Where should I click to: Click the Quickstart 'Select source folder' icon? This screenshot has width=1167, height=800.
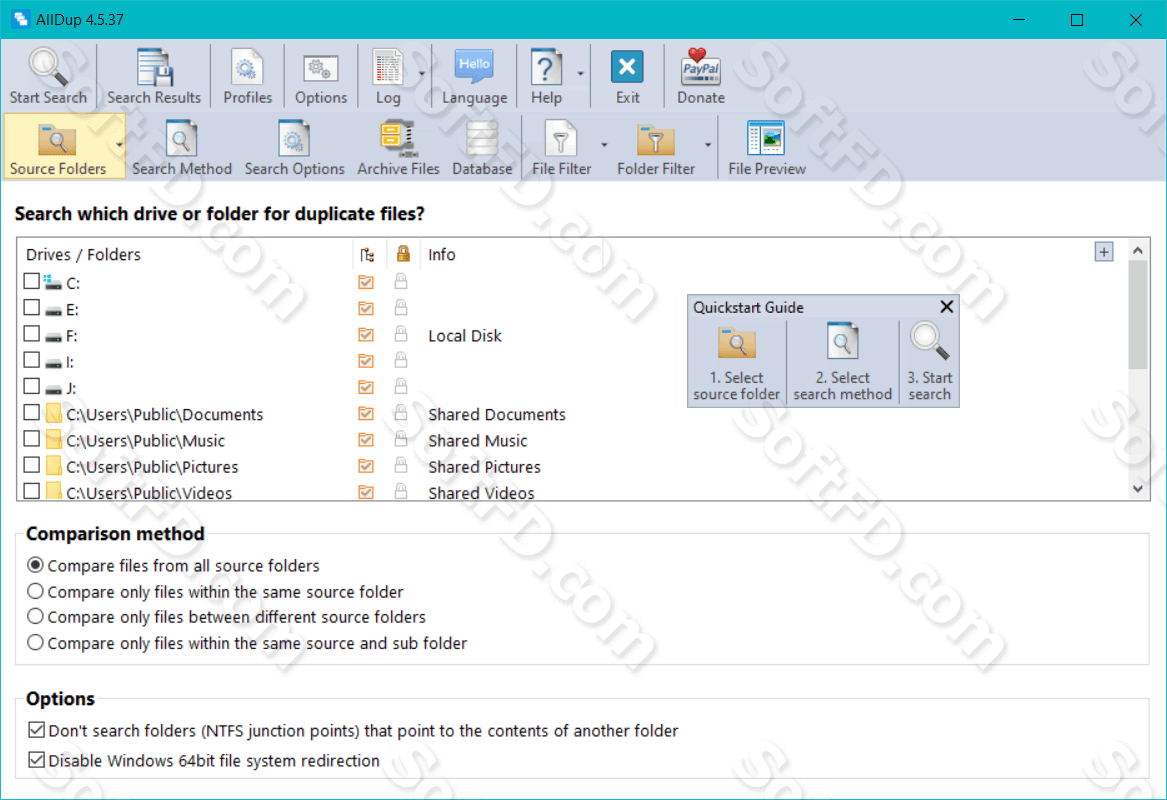(x=737, y=344)
